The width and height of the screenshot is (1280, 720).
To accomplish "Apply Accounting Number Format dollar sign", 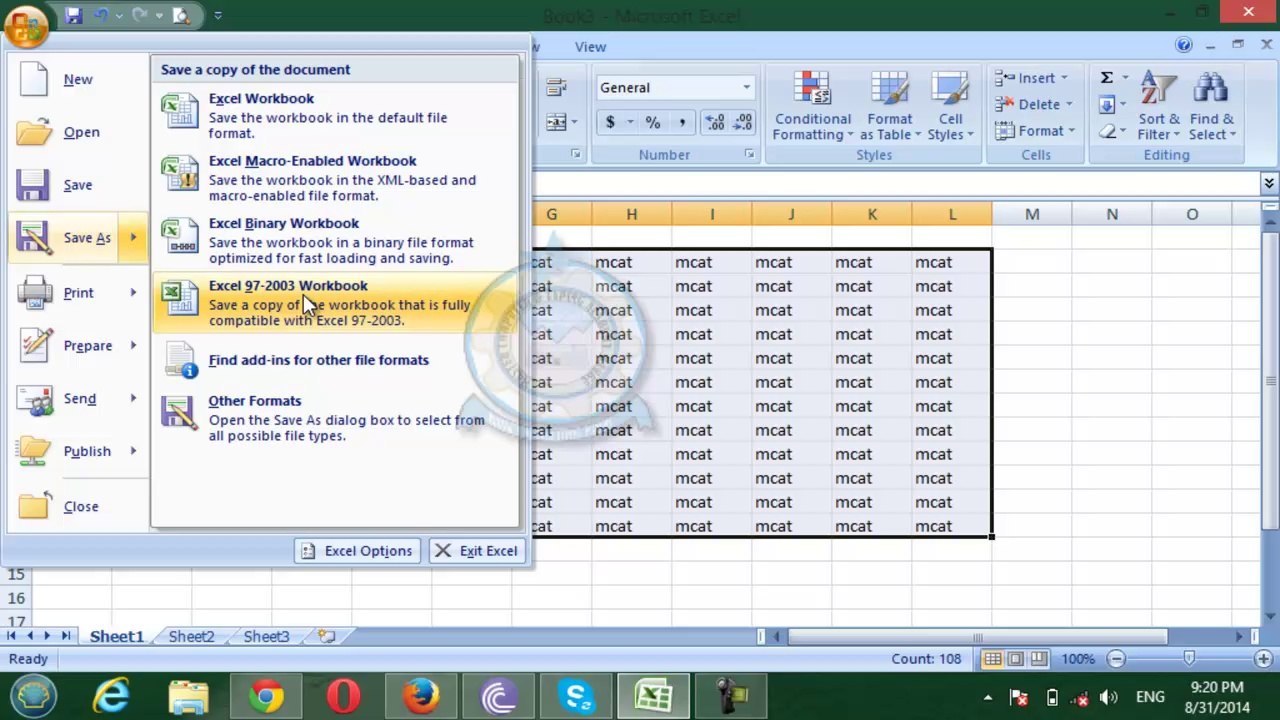I will pyautogui.click(x=610, y=122).
